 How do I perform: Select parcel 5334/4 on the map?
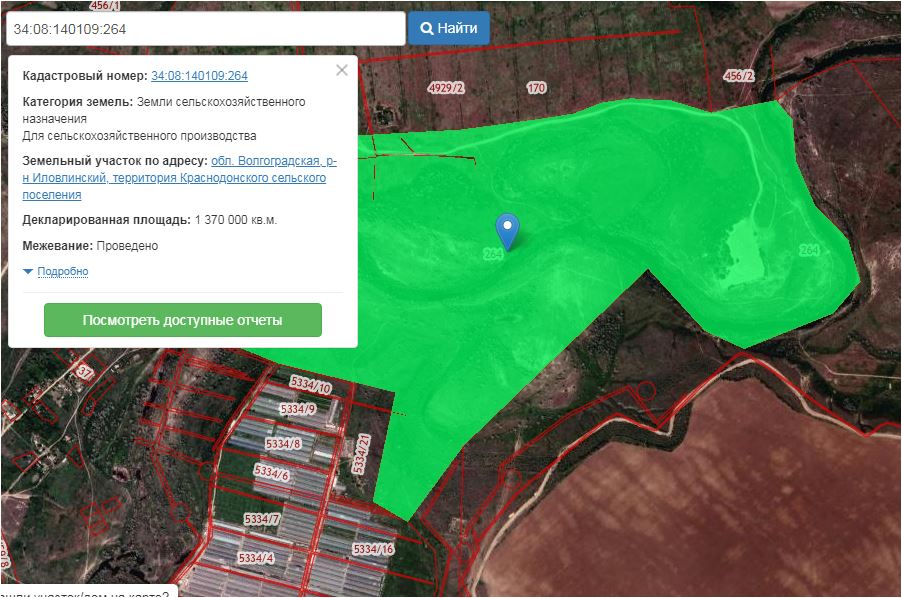[254, 557]
